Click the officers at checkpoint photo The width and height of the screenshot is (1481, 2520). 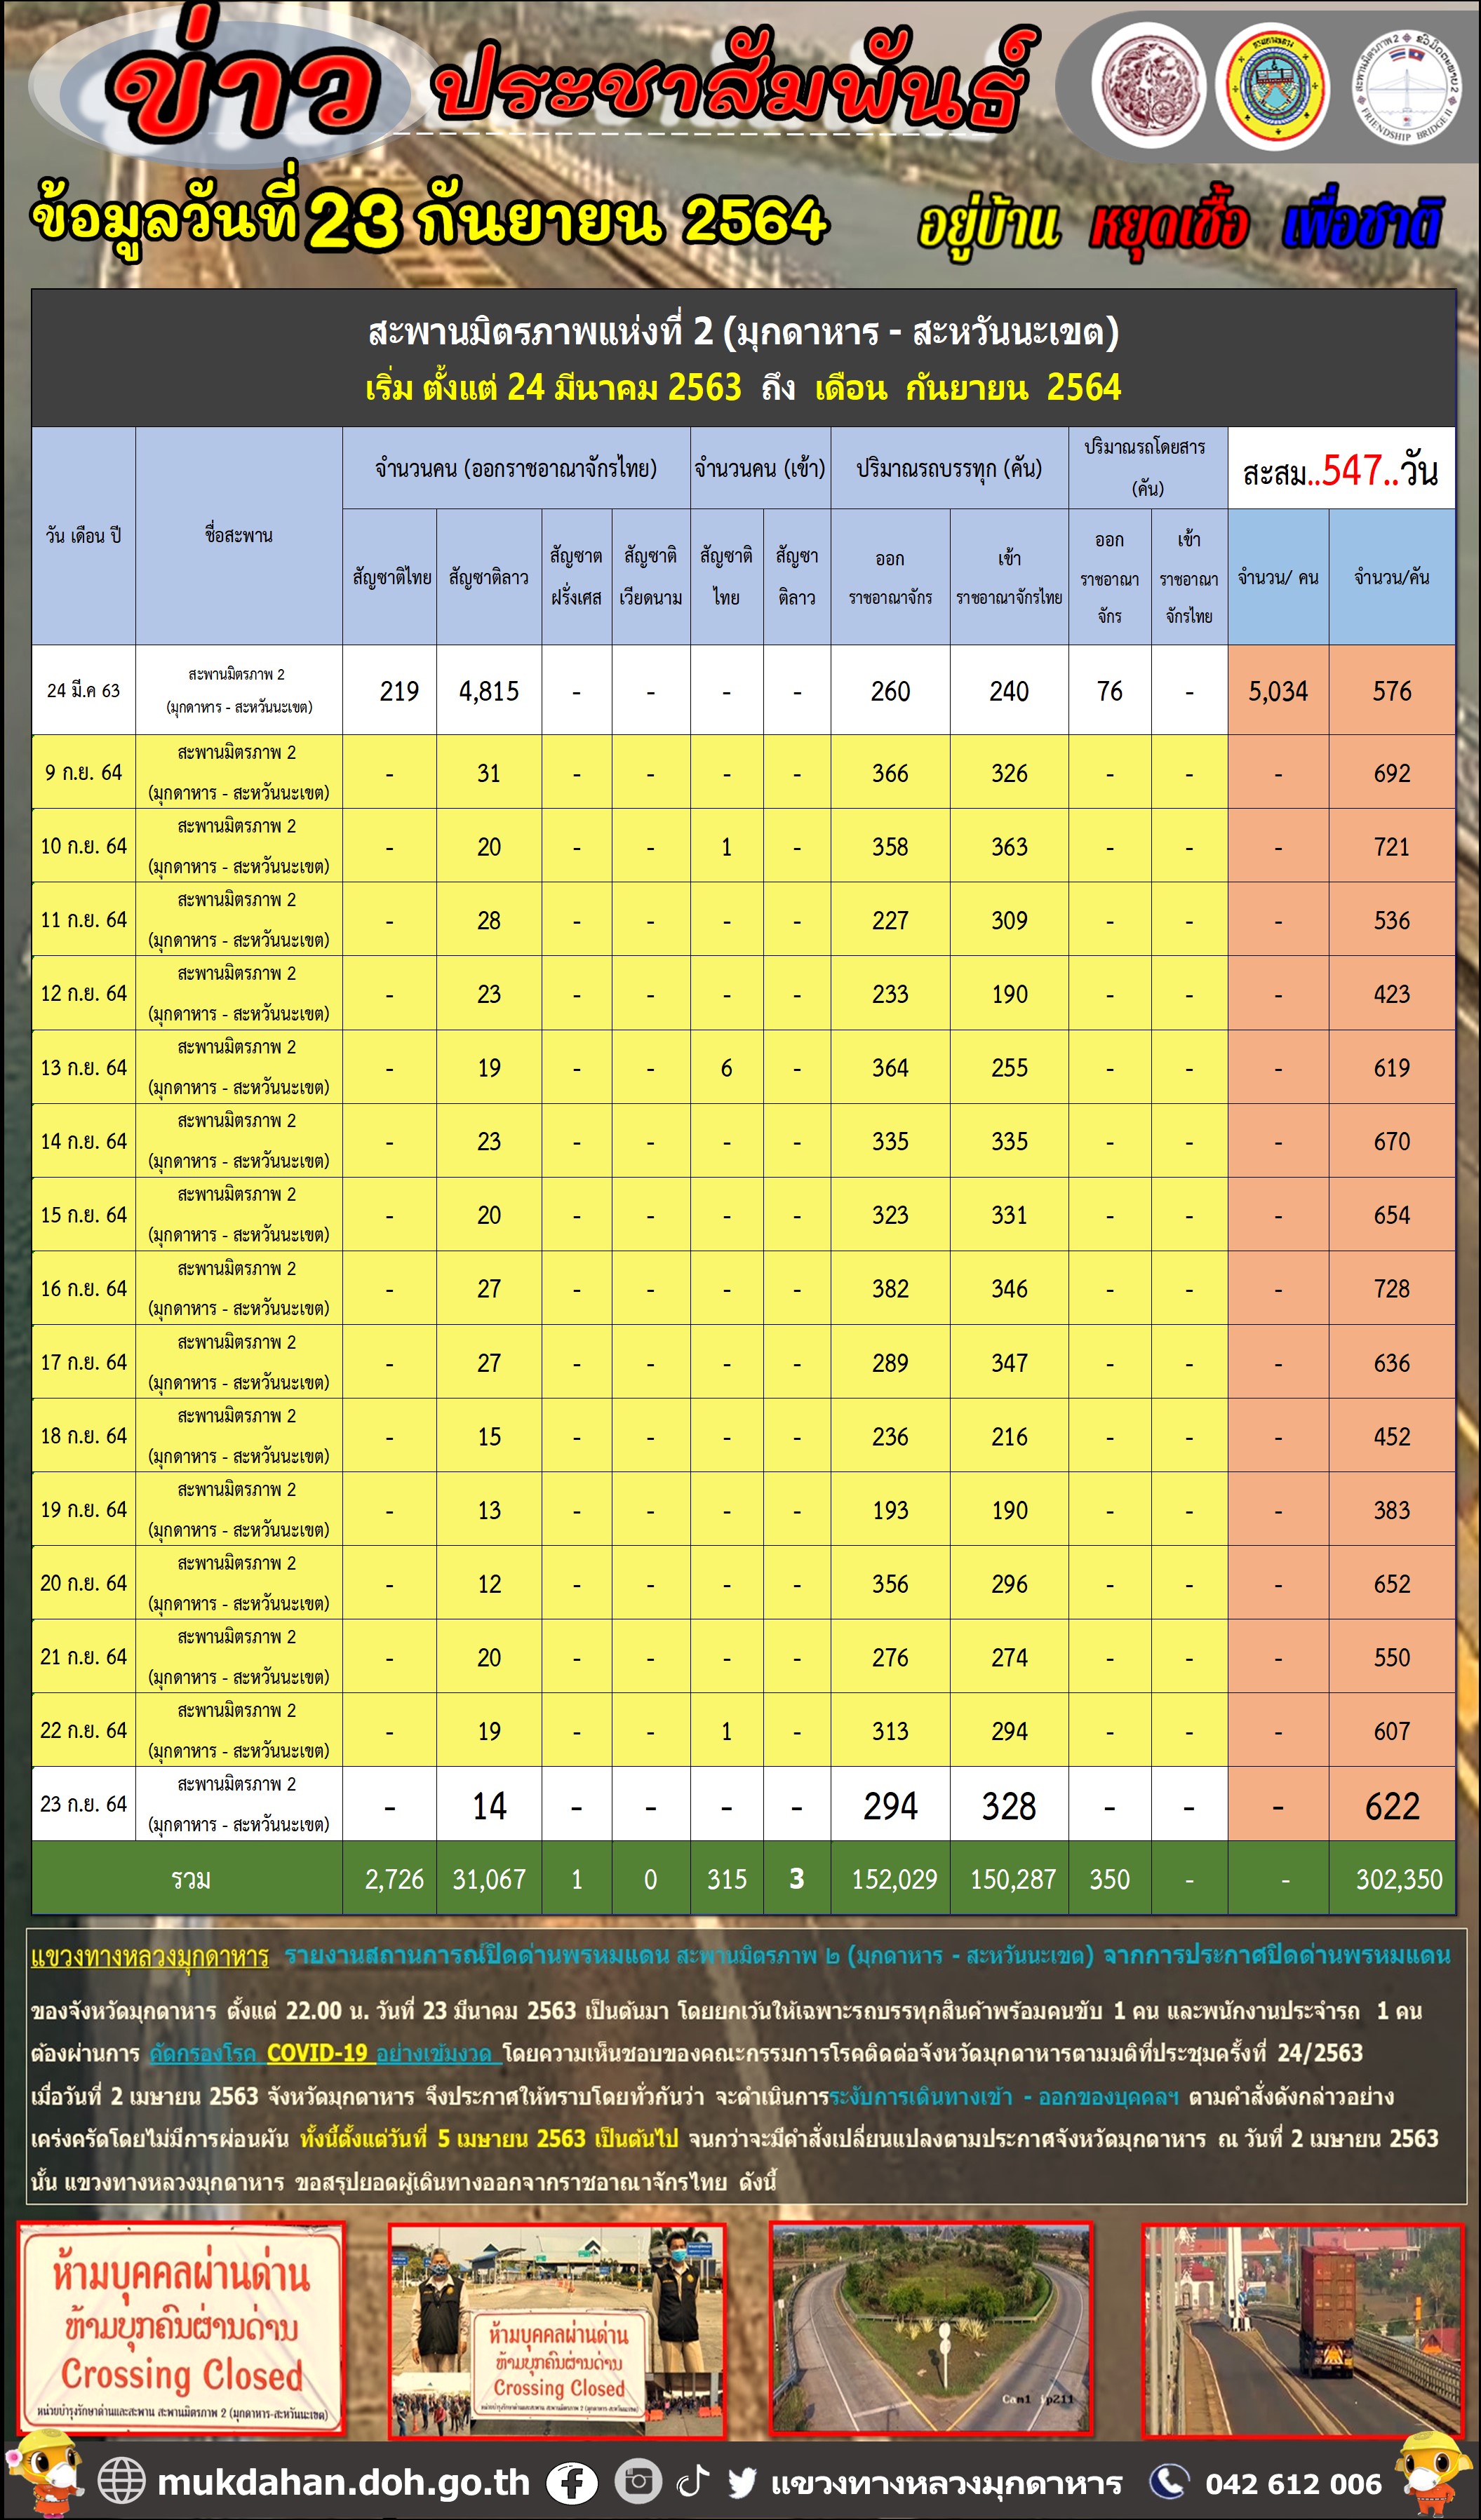point(557,2332)
